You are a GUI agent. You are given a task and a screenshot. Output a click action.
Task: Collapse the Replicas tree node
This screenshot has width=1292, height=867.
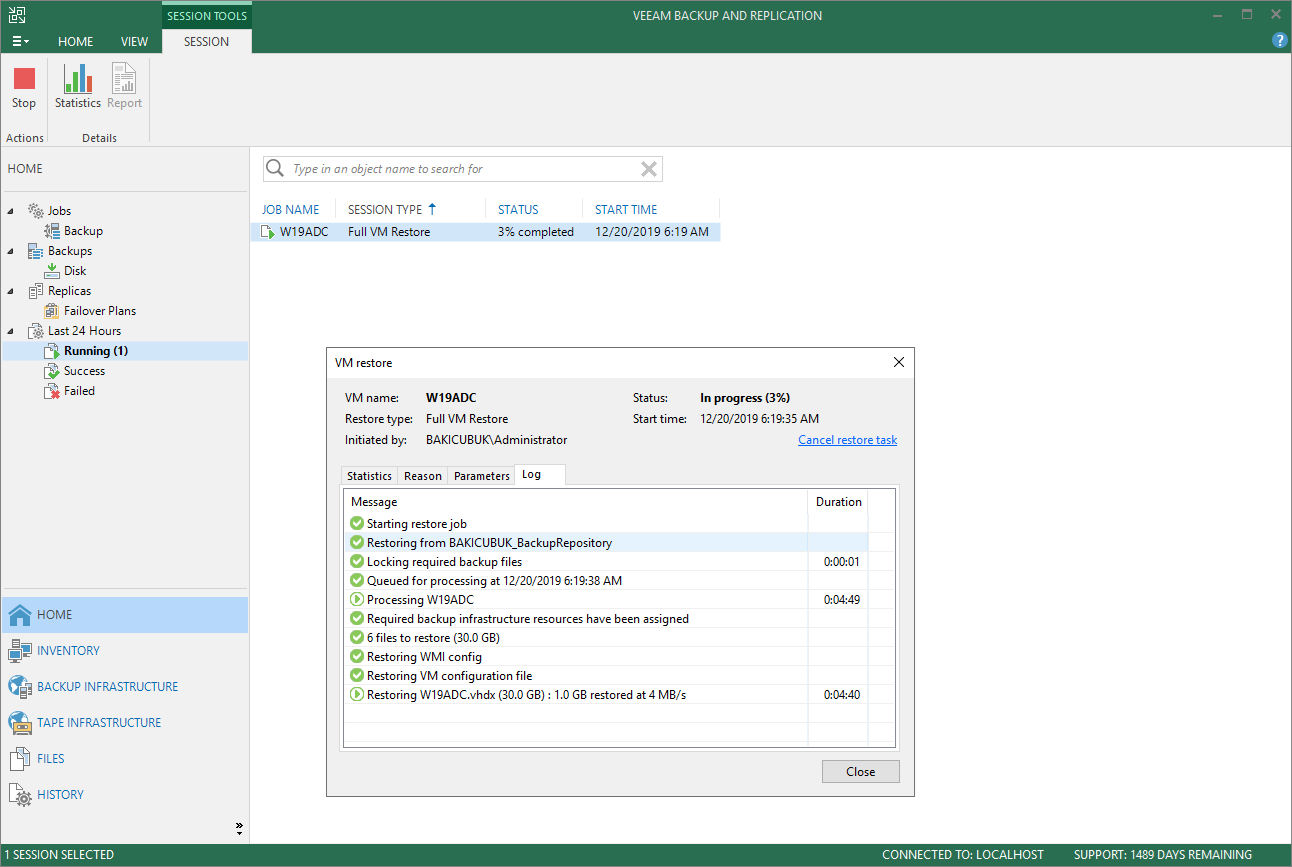pyautogui.click(x=11, y=291)
